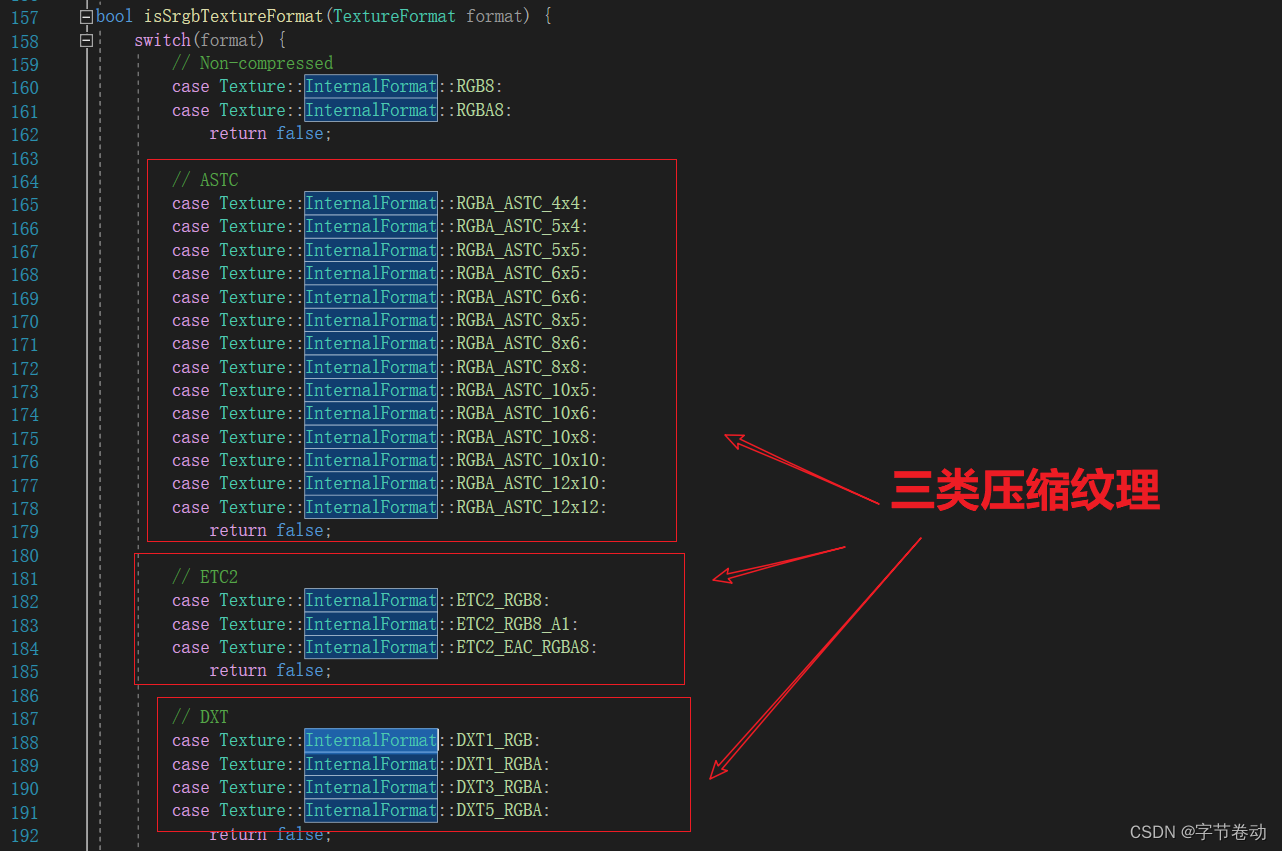Screen dimensions: 1282x851
Task: Click the '// ETC2' comment
Action: pos(205,577)
